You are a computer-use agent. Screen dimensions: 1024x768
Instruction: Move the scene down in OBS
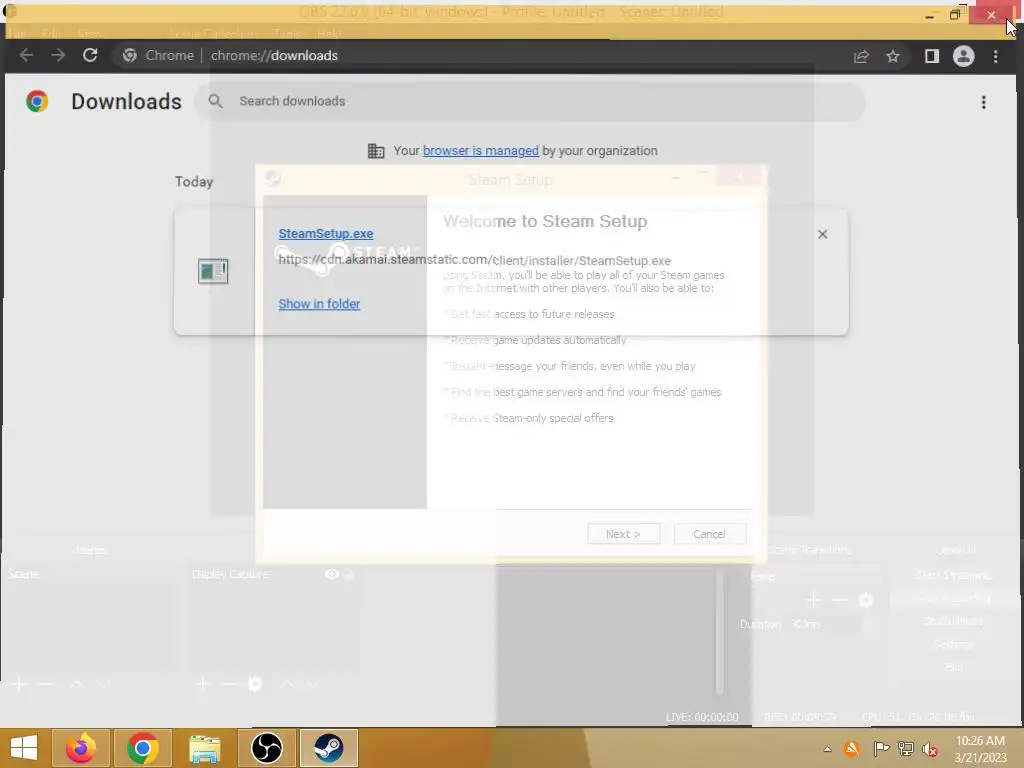[103, 684]
